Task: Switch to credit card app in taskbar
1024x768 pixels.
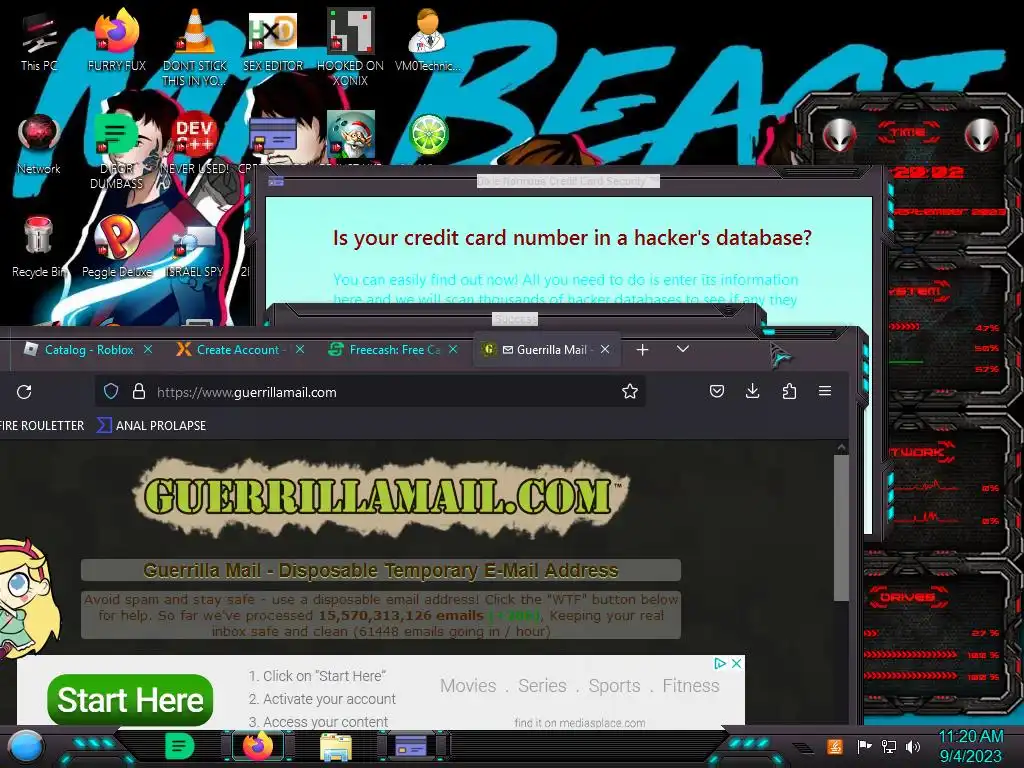Action: 411,746
